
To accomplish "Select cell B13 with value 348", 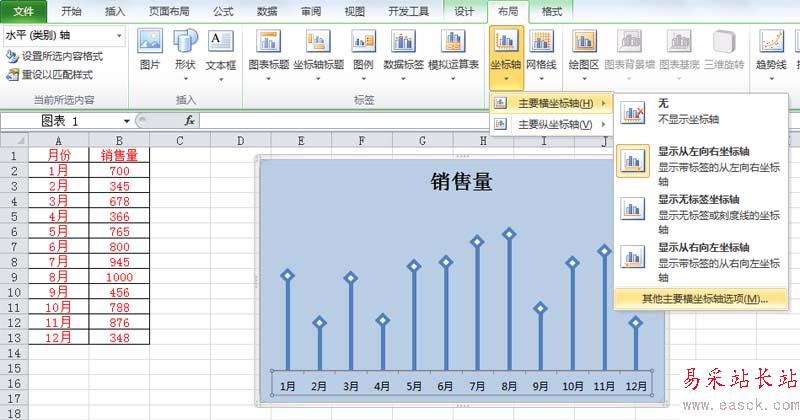I will [x=119, y=337].
